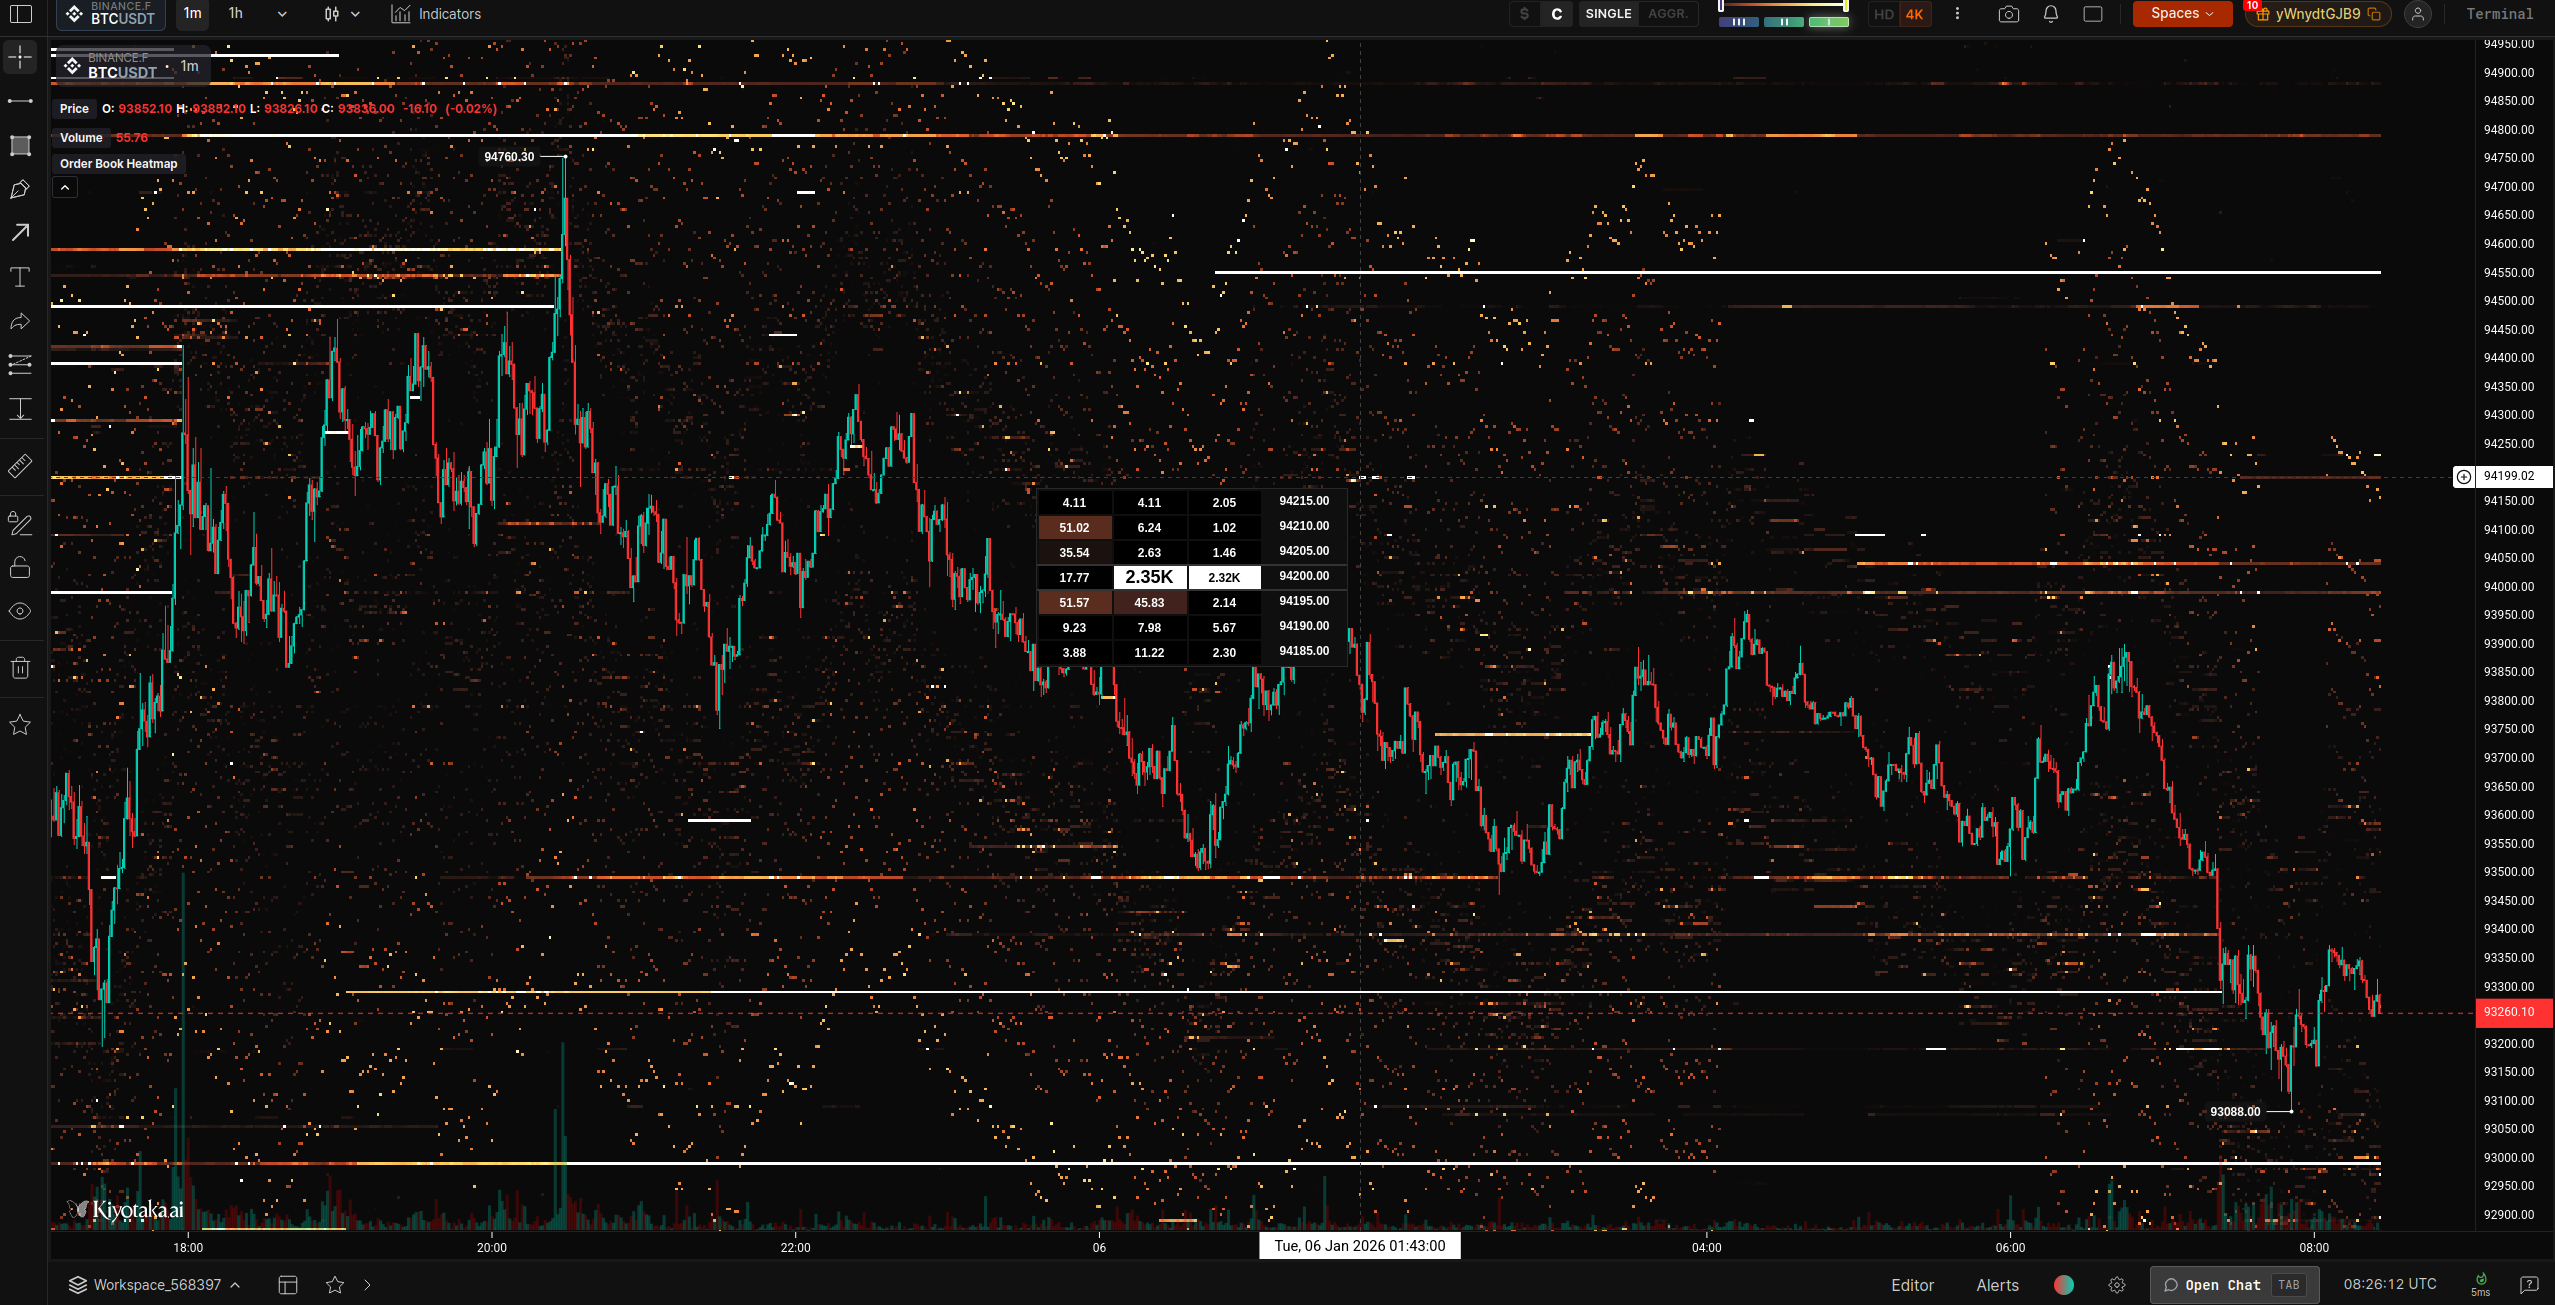Switch heatmap resolution to HD
The width and height of the screenshot is (2555, 1305).
[1884, 14]
